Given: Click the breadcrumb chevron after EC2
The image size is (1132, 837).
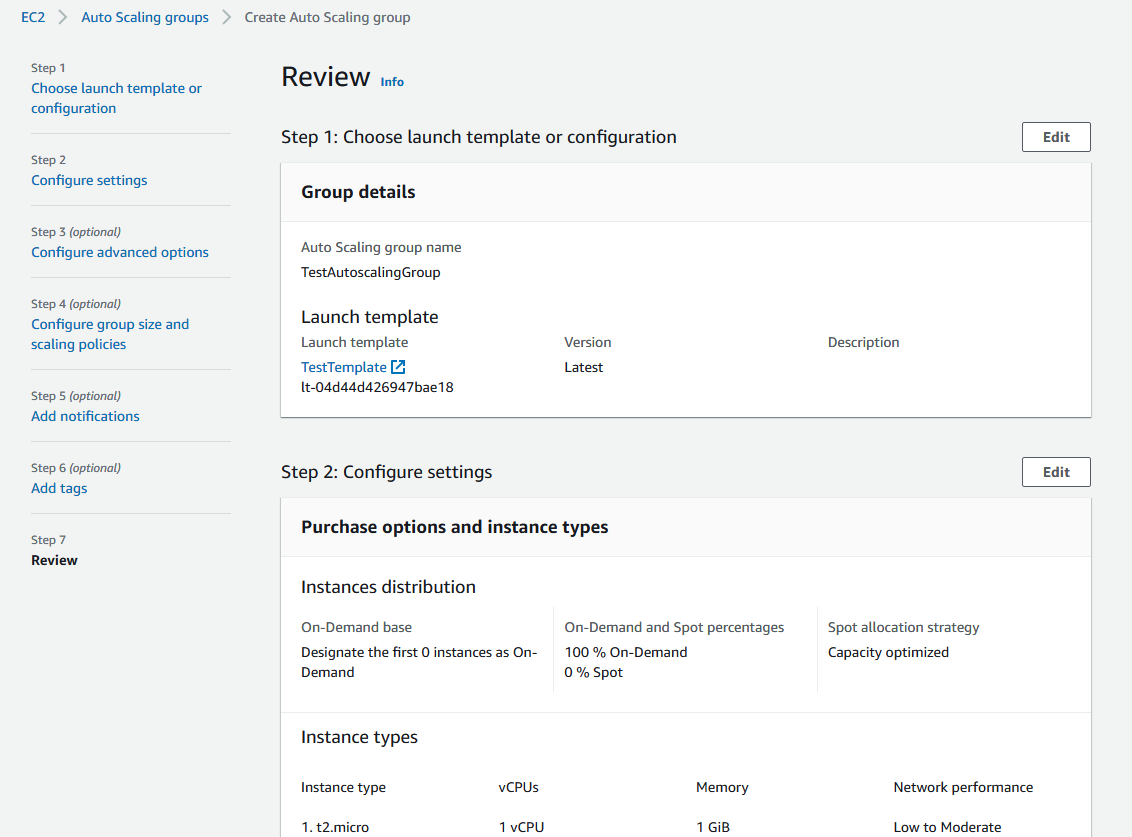Looking at the screenshot, I should (63, 17).
